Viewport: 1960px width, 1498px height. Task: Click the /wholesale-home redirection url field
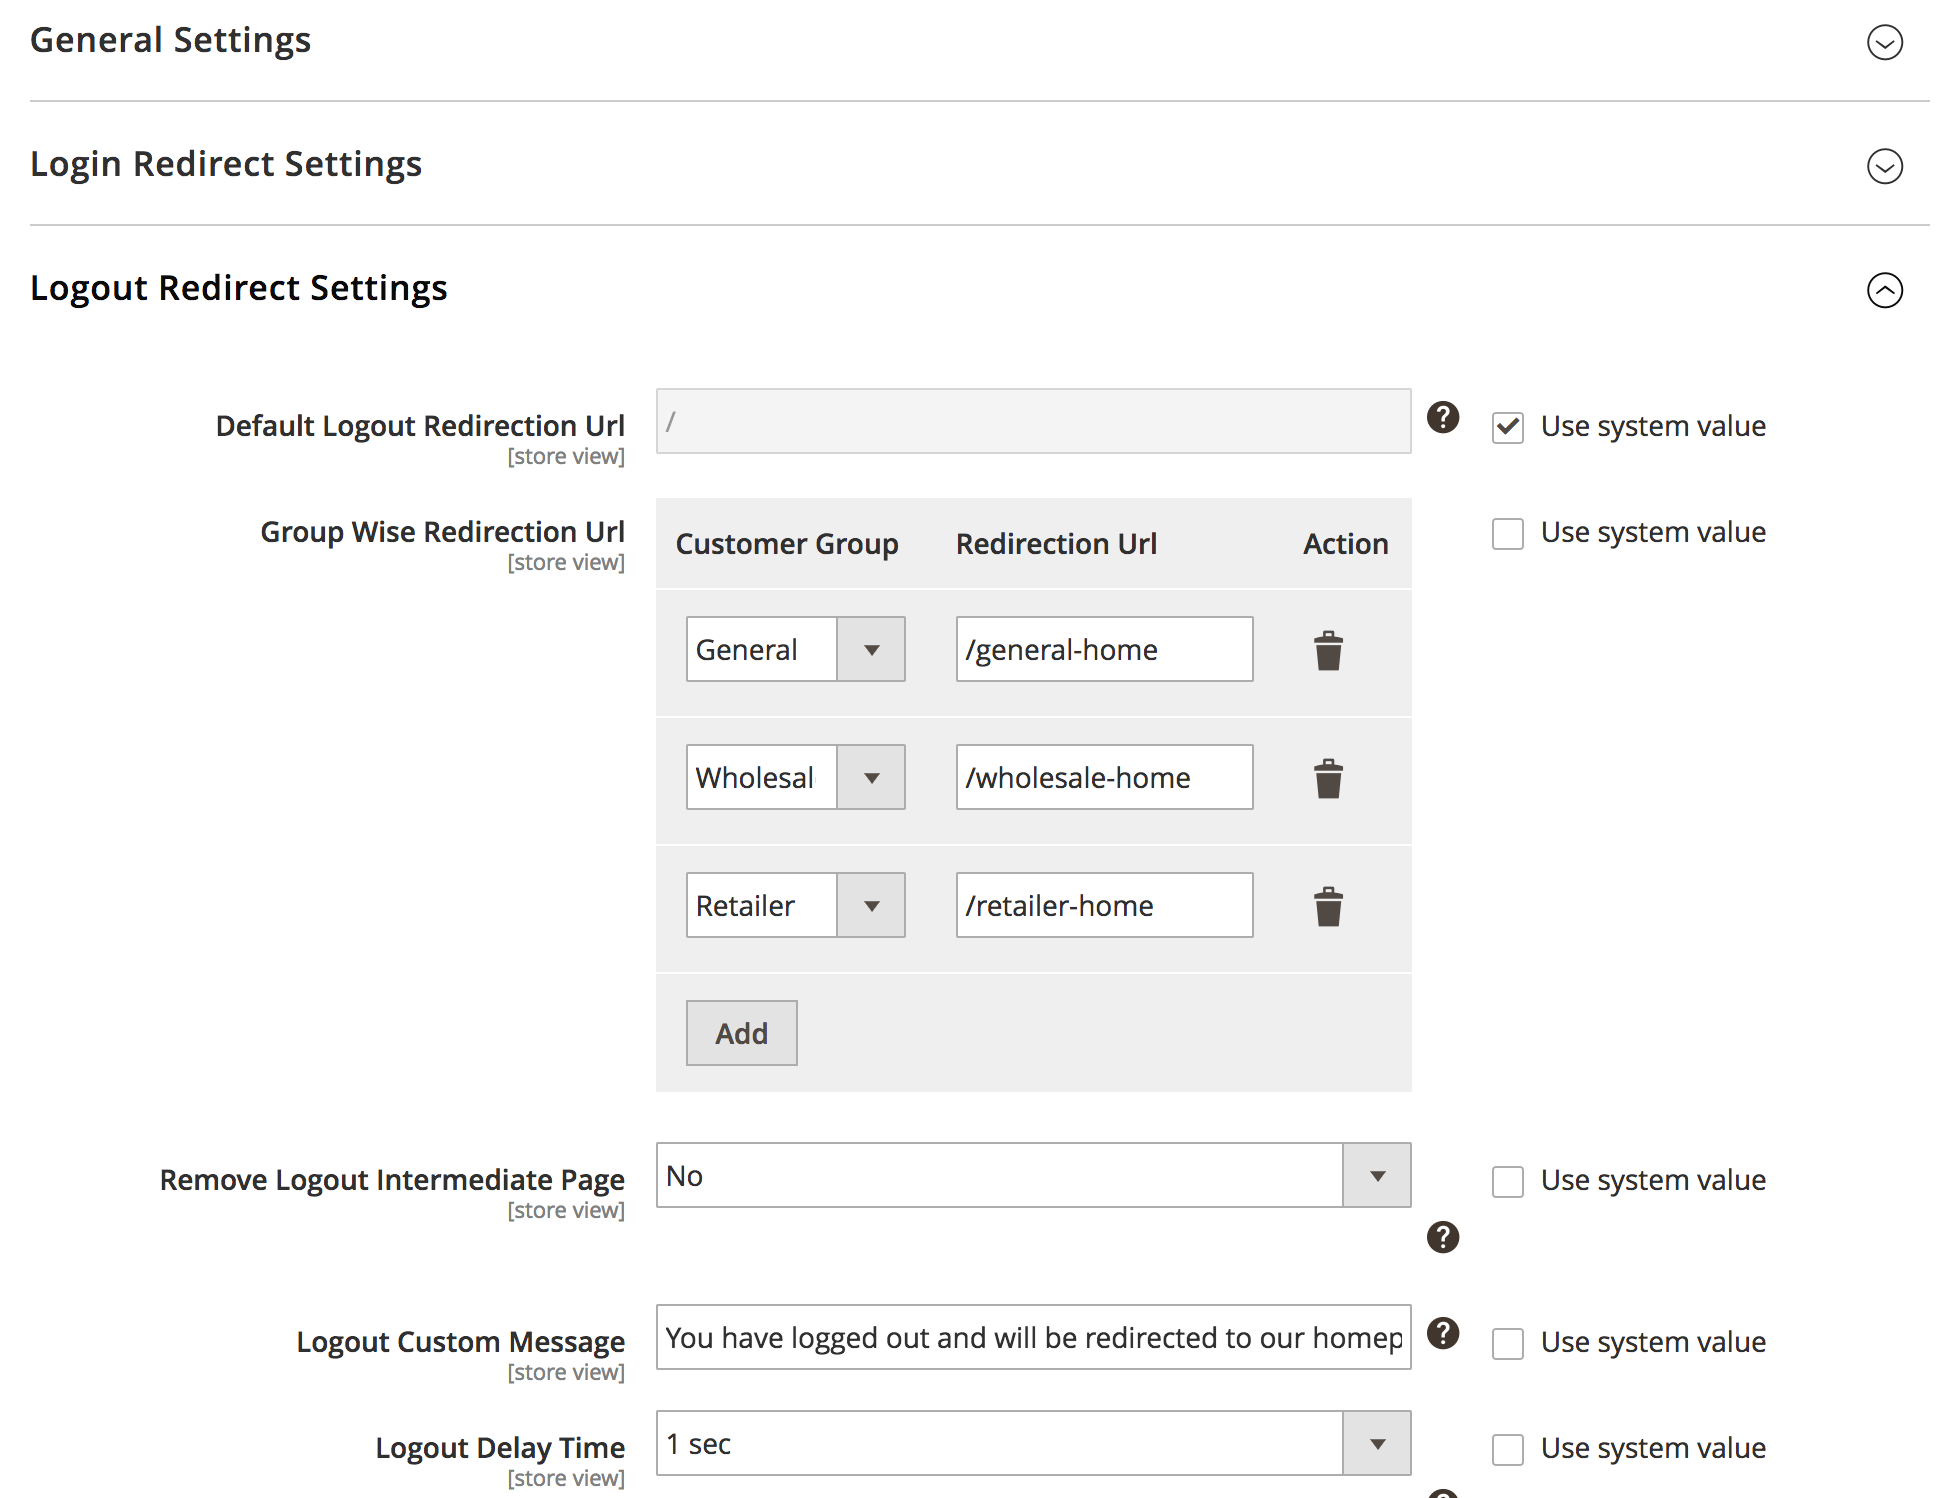click(1103, 778)
